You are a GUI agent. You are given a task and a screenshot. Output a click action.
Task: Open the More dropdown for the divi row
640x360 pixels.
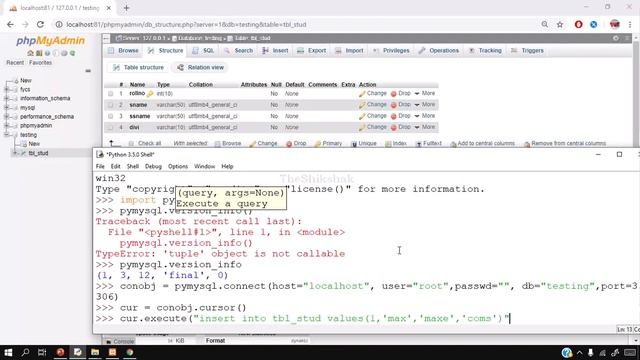click(x=424, y=127)
